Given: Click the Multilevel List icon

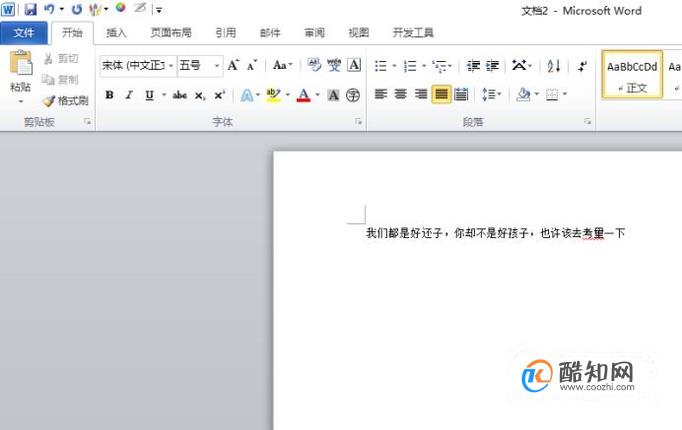Looking at the screenshot, I should tap(440, 66).
